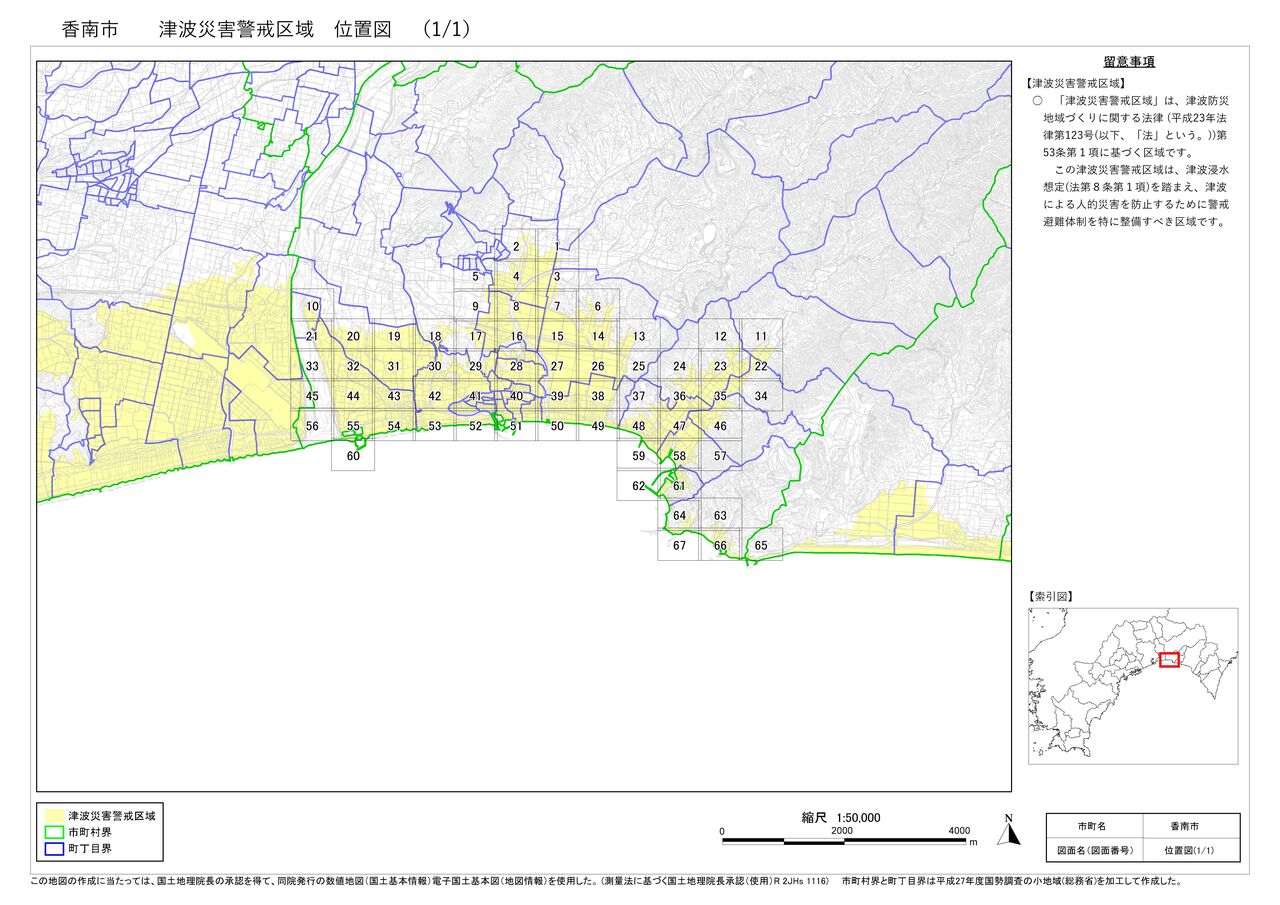This screenshot has width=1280, height=905.
Task: Click map grid cell number 67
Action: [x=679, y=545]
